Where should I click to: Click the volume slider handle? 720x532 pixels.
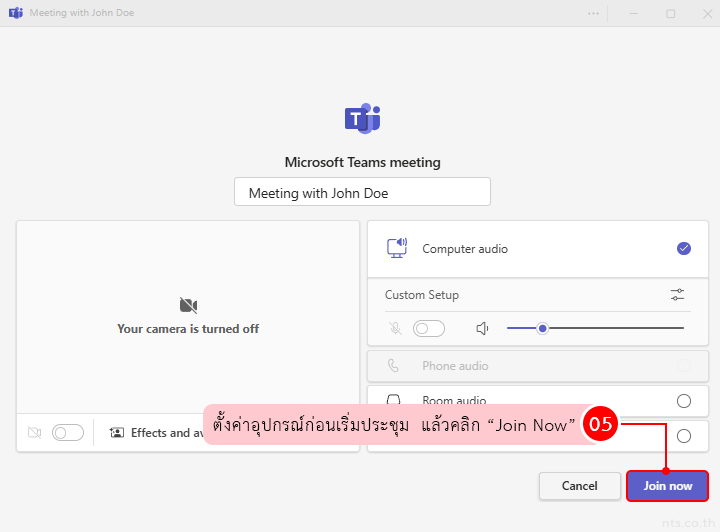point(542,328)
